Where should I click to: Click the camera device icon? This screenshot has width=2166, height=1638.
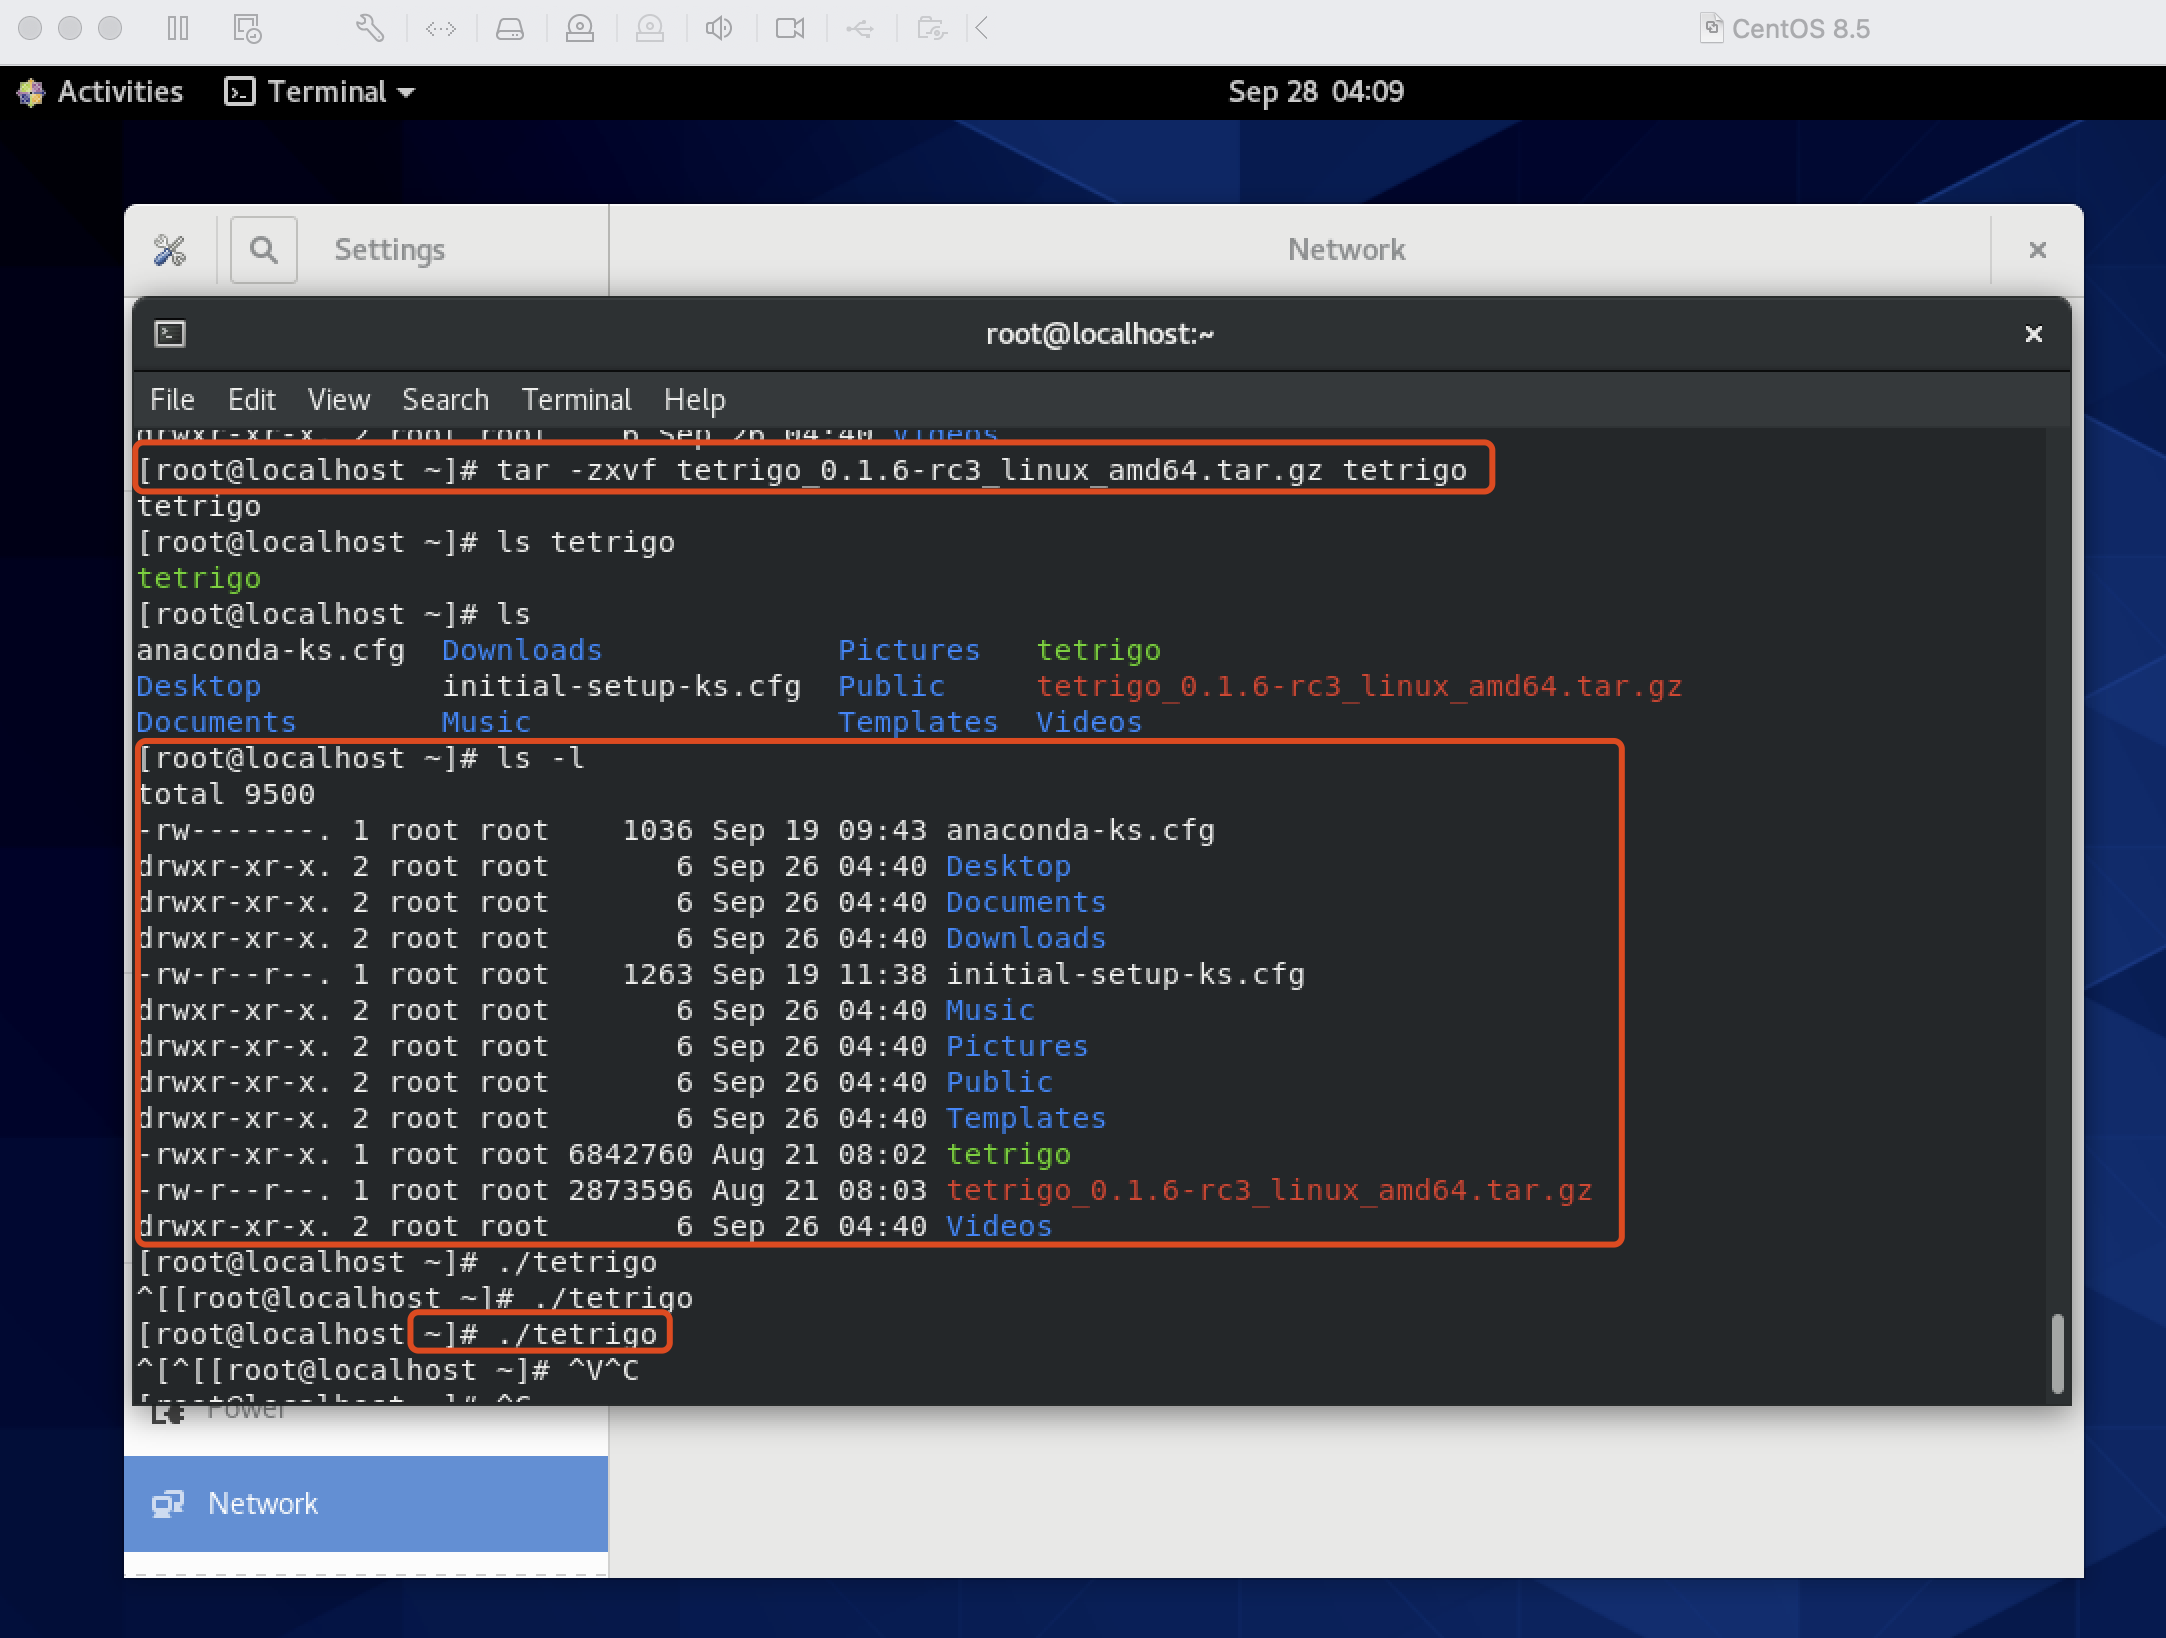(x=790, y=28)
